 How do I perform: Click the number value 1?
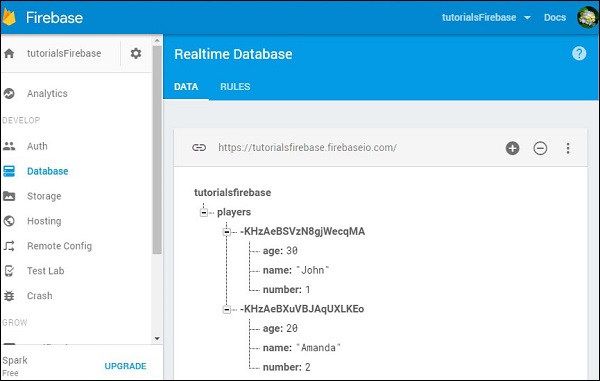(308, 290)
